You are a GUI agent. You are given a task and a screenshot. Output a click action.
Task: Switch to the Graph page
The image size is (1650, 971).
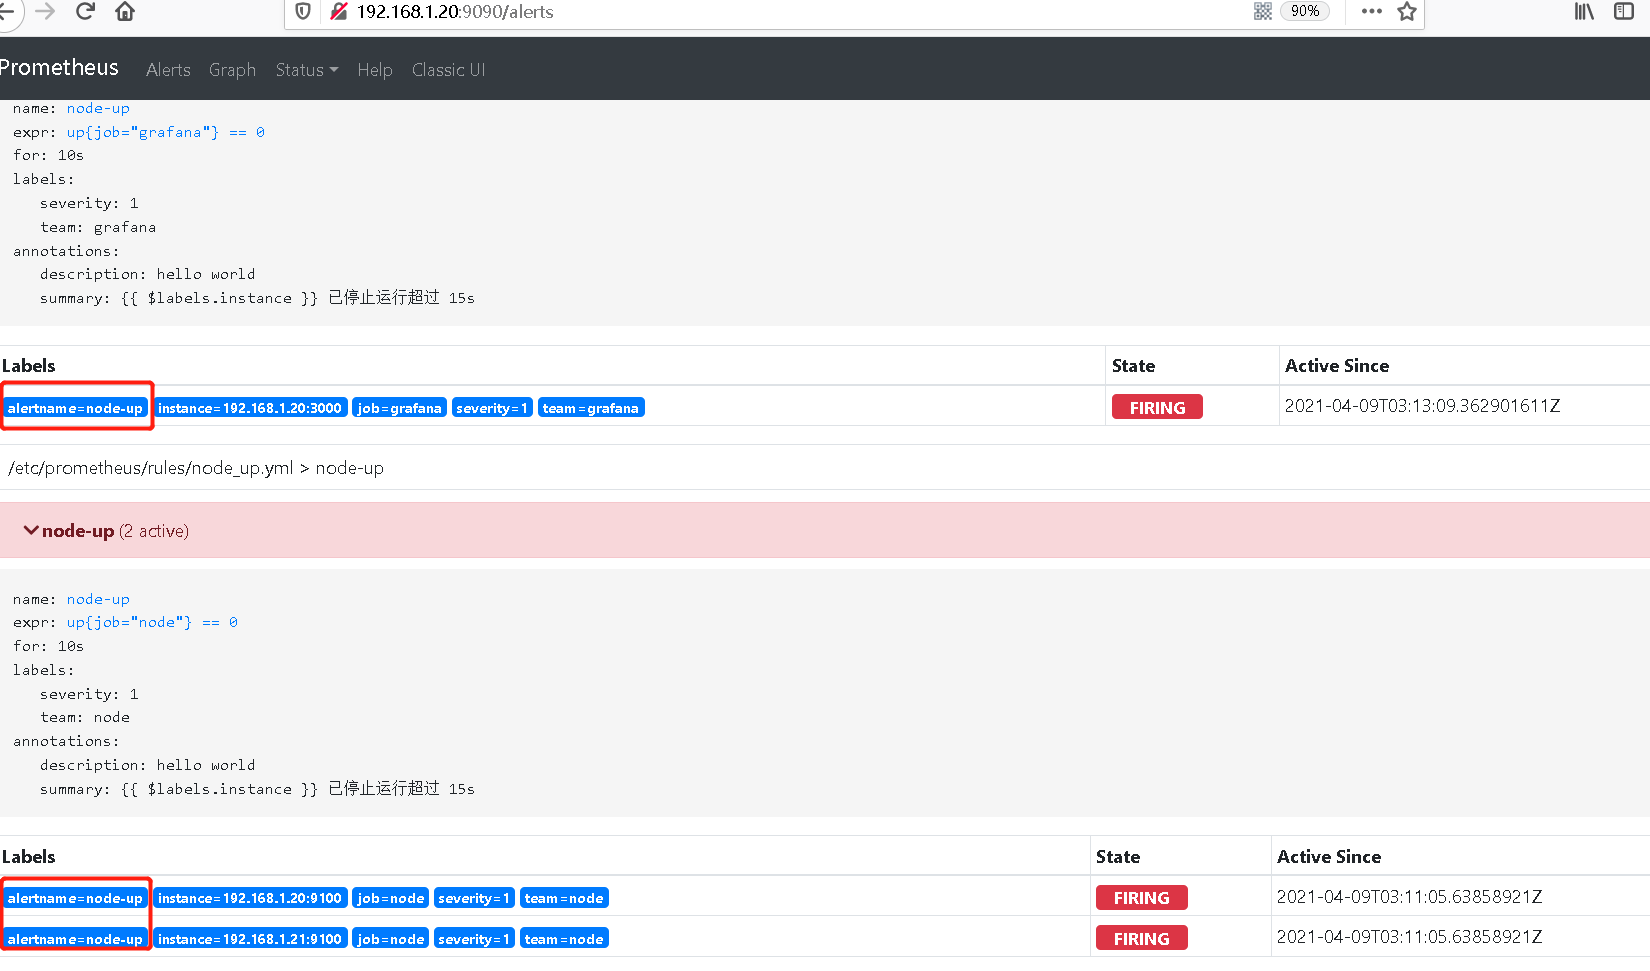232,69
